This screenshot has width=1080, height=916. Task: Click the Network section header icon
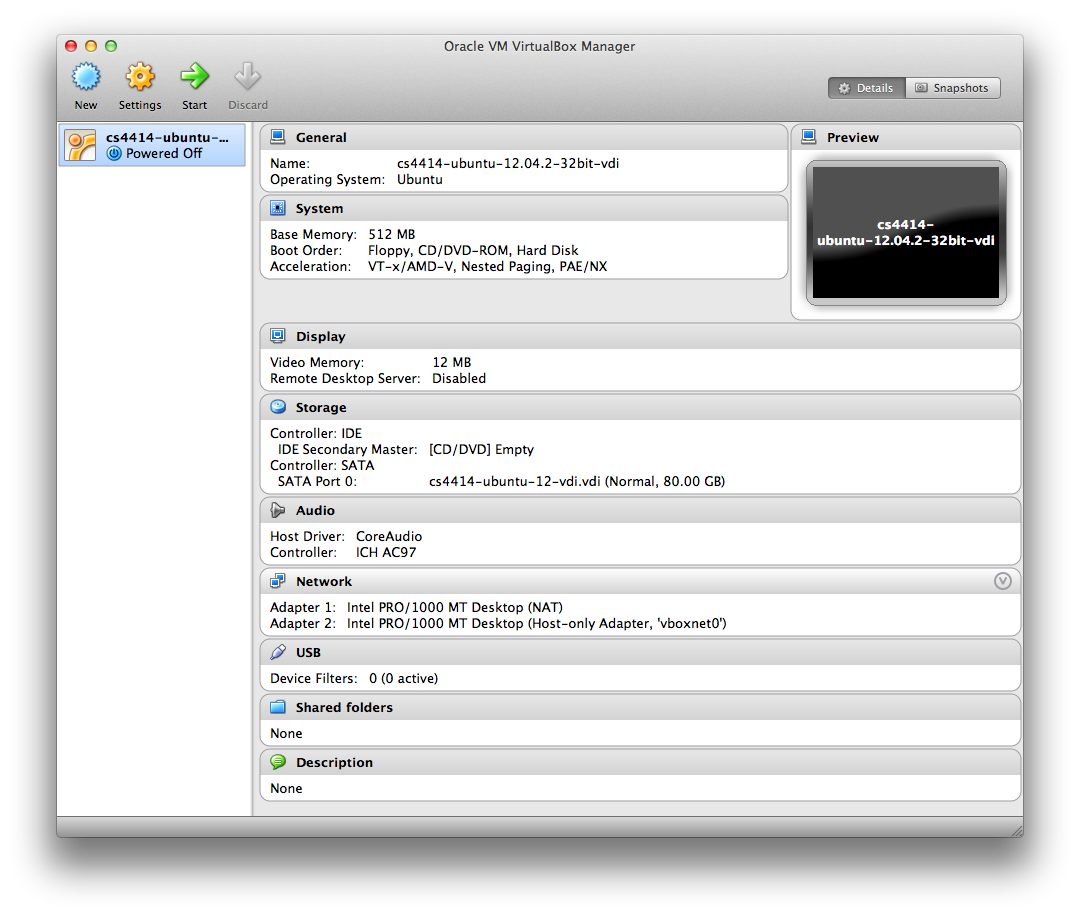[x=277, y=581]
